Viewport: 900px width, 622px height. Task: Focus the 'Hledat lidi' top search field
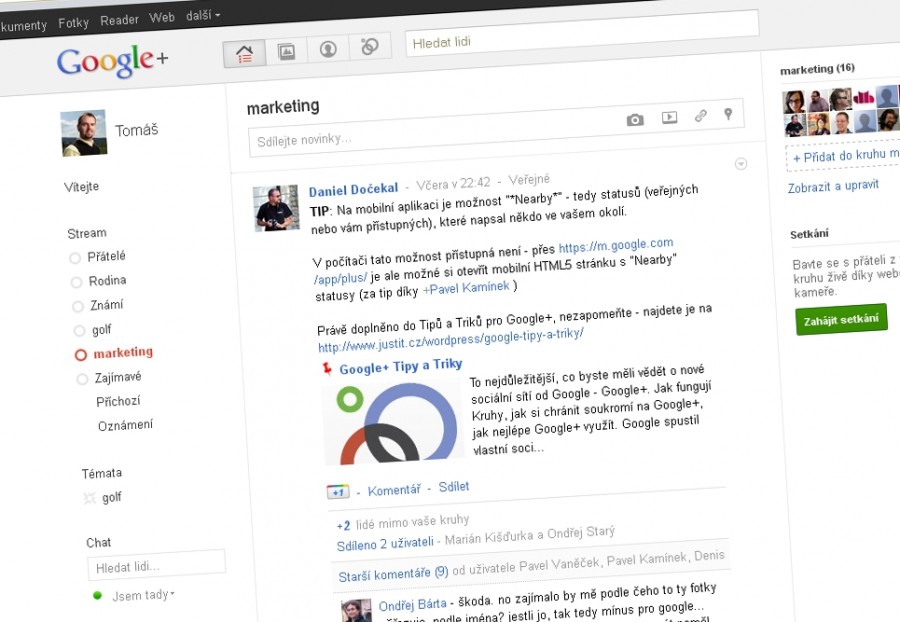pyautogui.click(x=582, y=34)
